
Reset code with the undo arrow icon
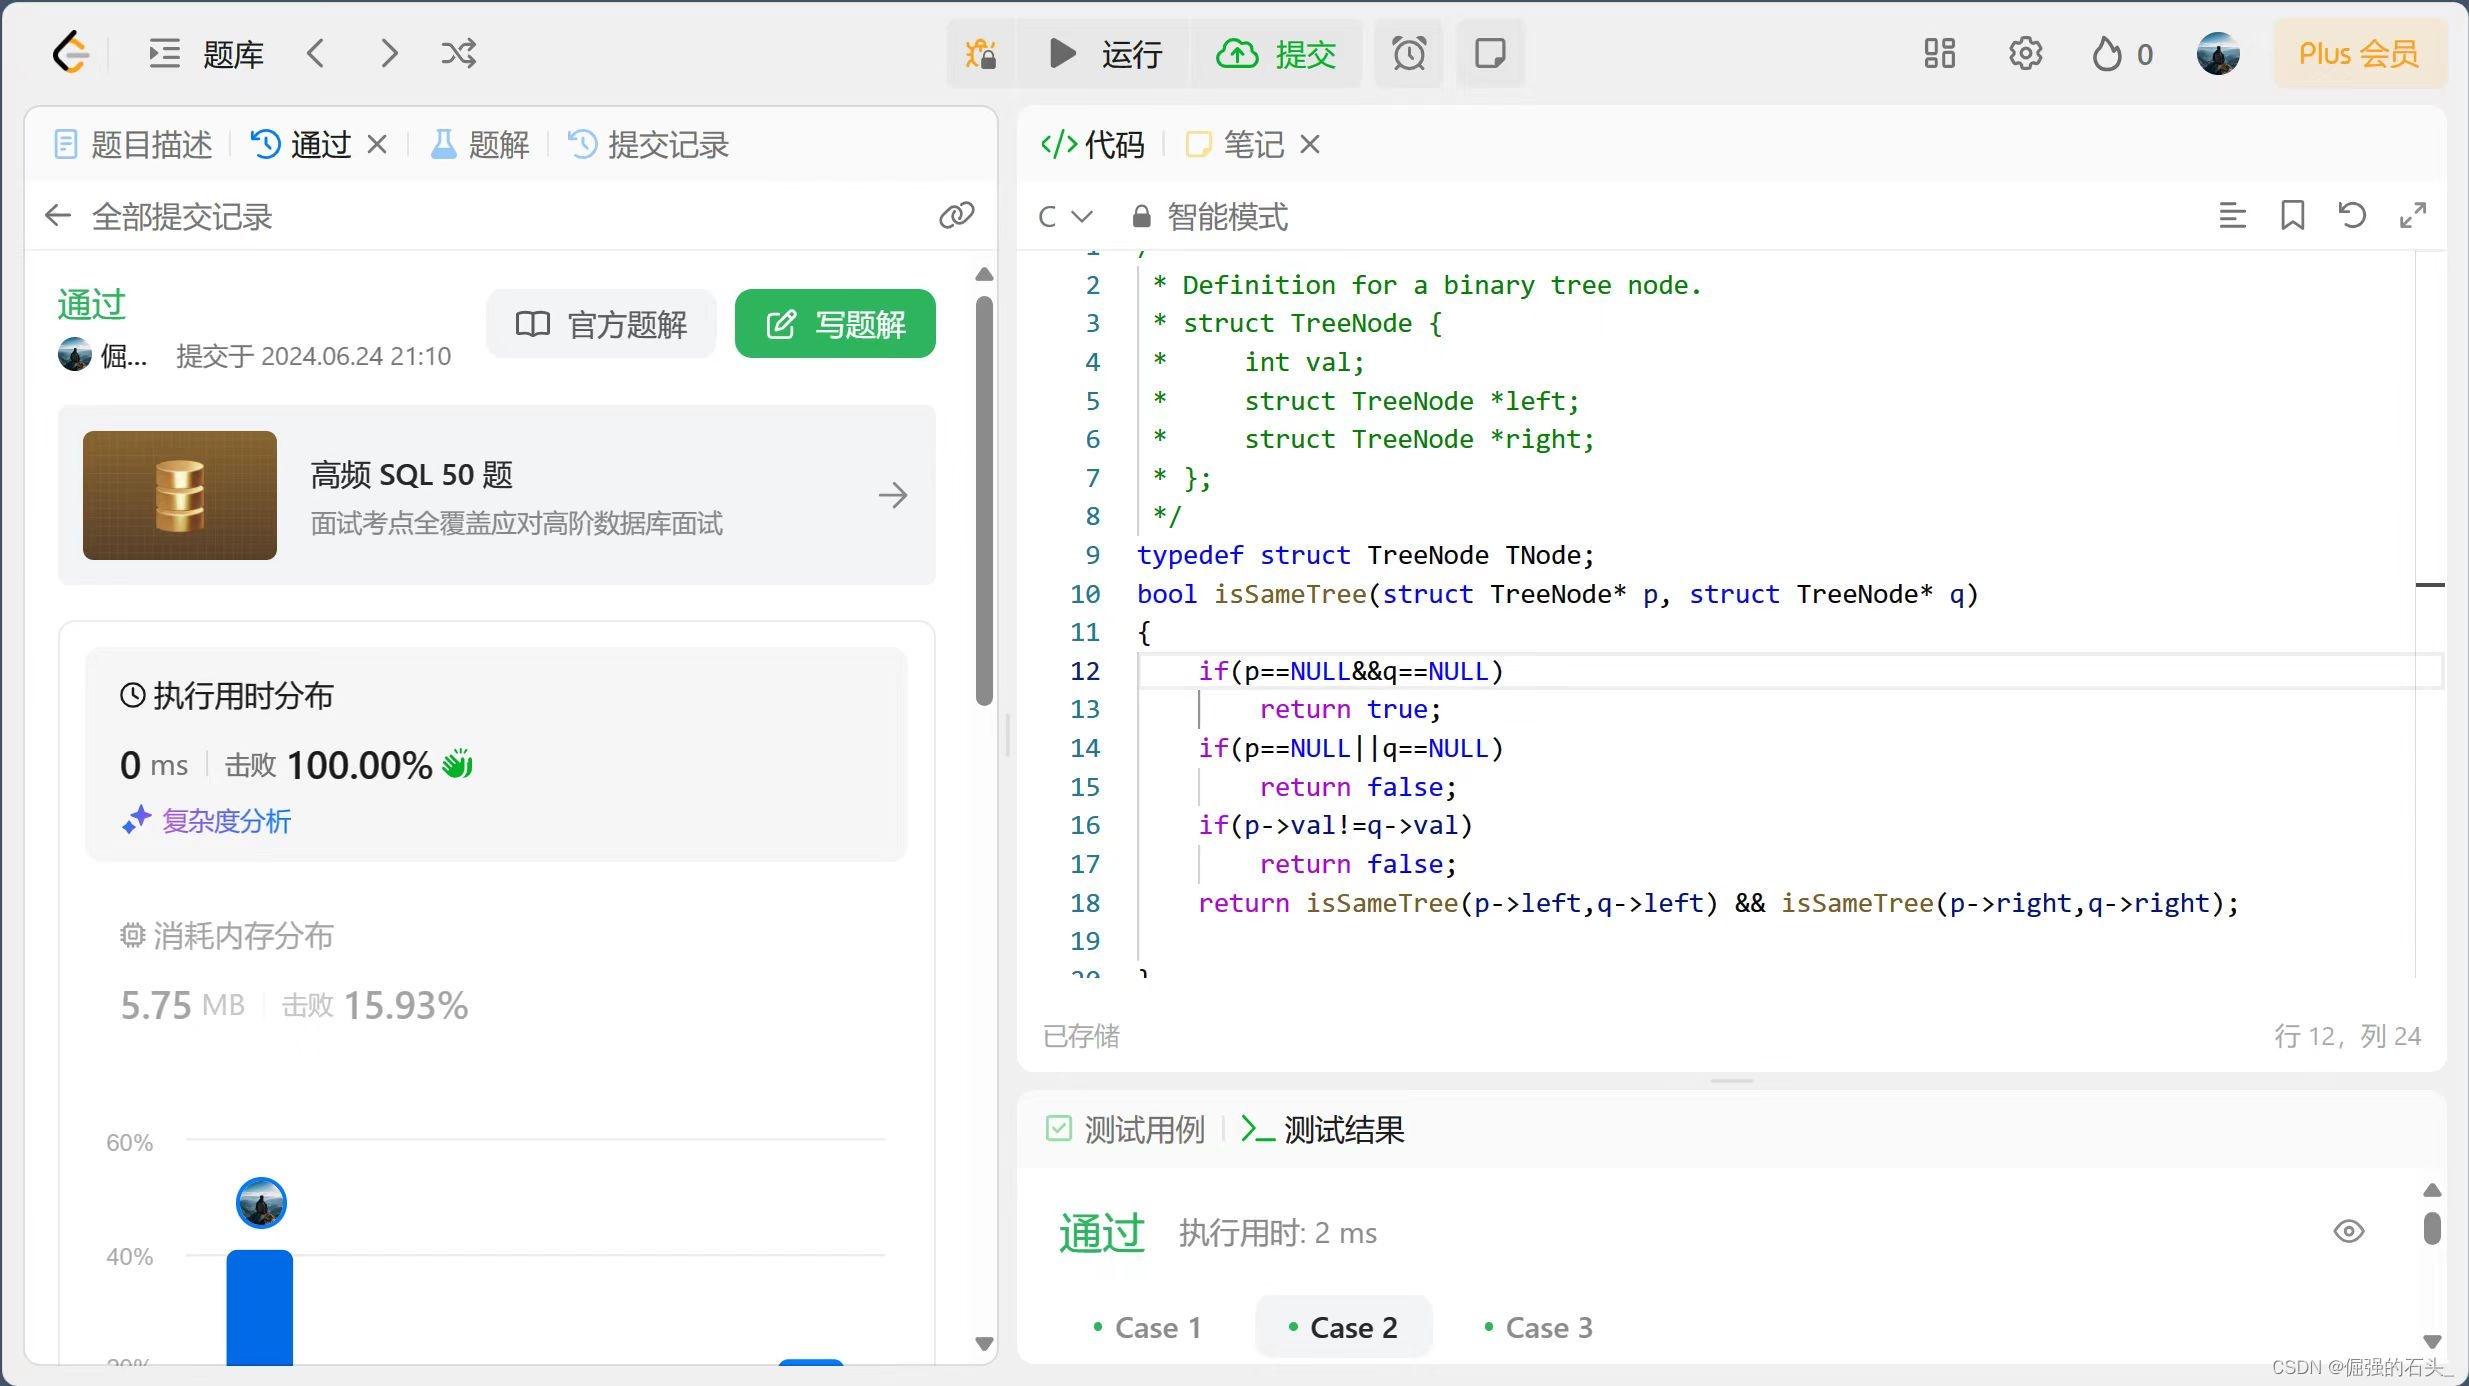pyautogui.click(x=2352, y=215)
